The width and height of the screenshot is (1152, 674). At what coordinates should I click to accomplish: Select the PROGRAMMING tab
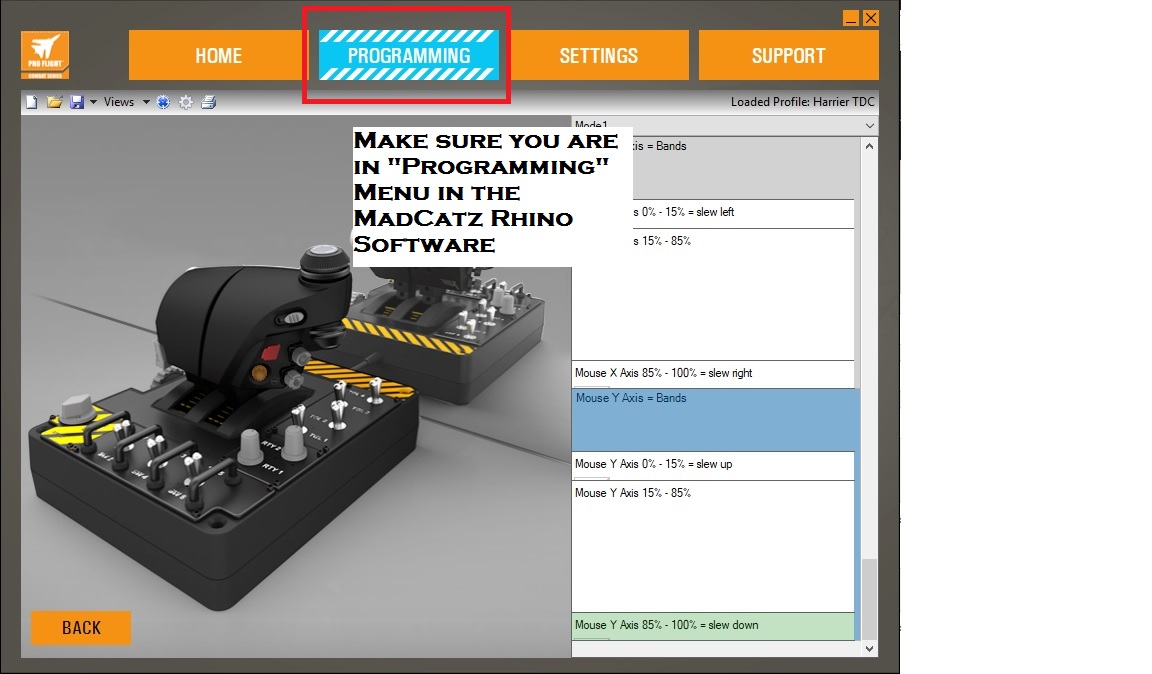[408, 56]
